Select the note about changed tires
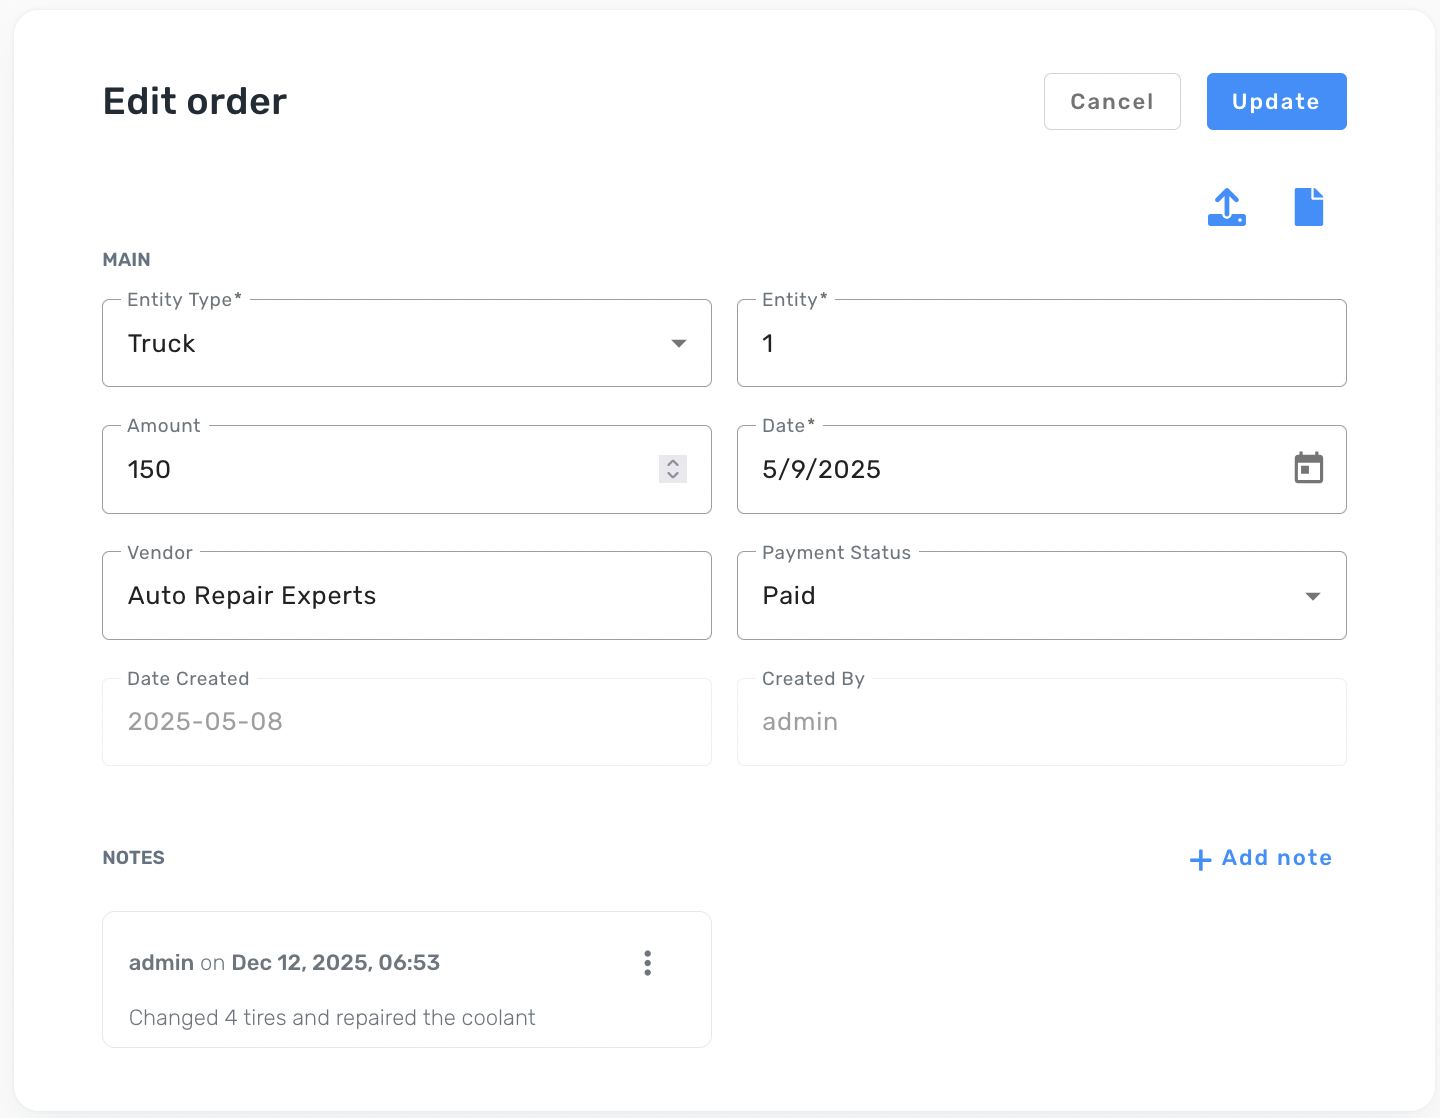 [332, 1017]
